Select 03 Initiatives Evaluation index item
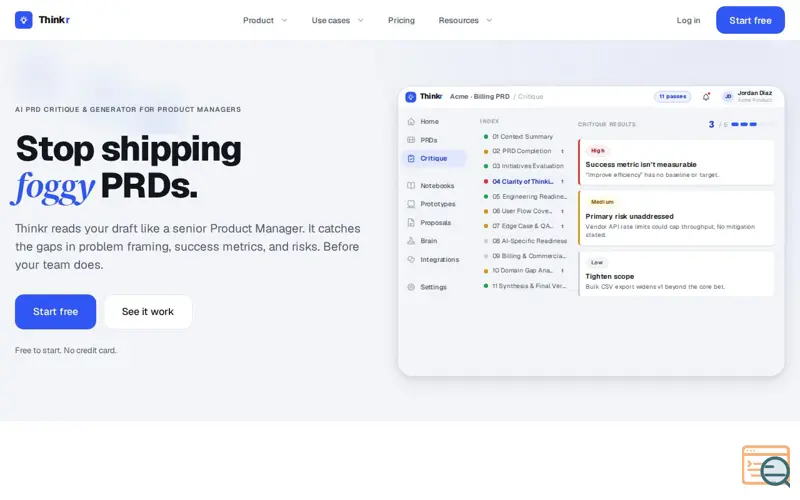The width and height of the screenshot is (800, 500). click(x=522, y=166)
